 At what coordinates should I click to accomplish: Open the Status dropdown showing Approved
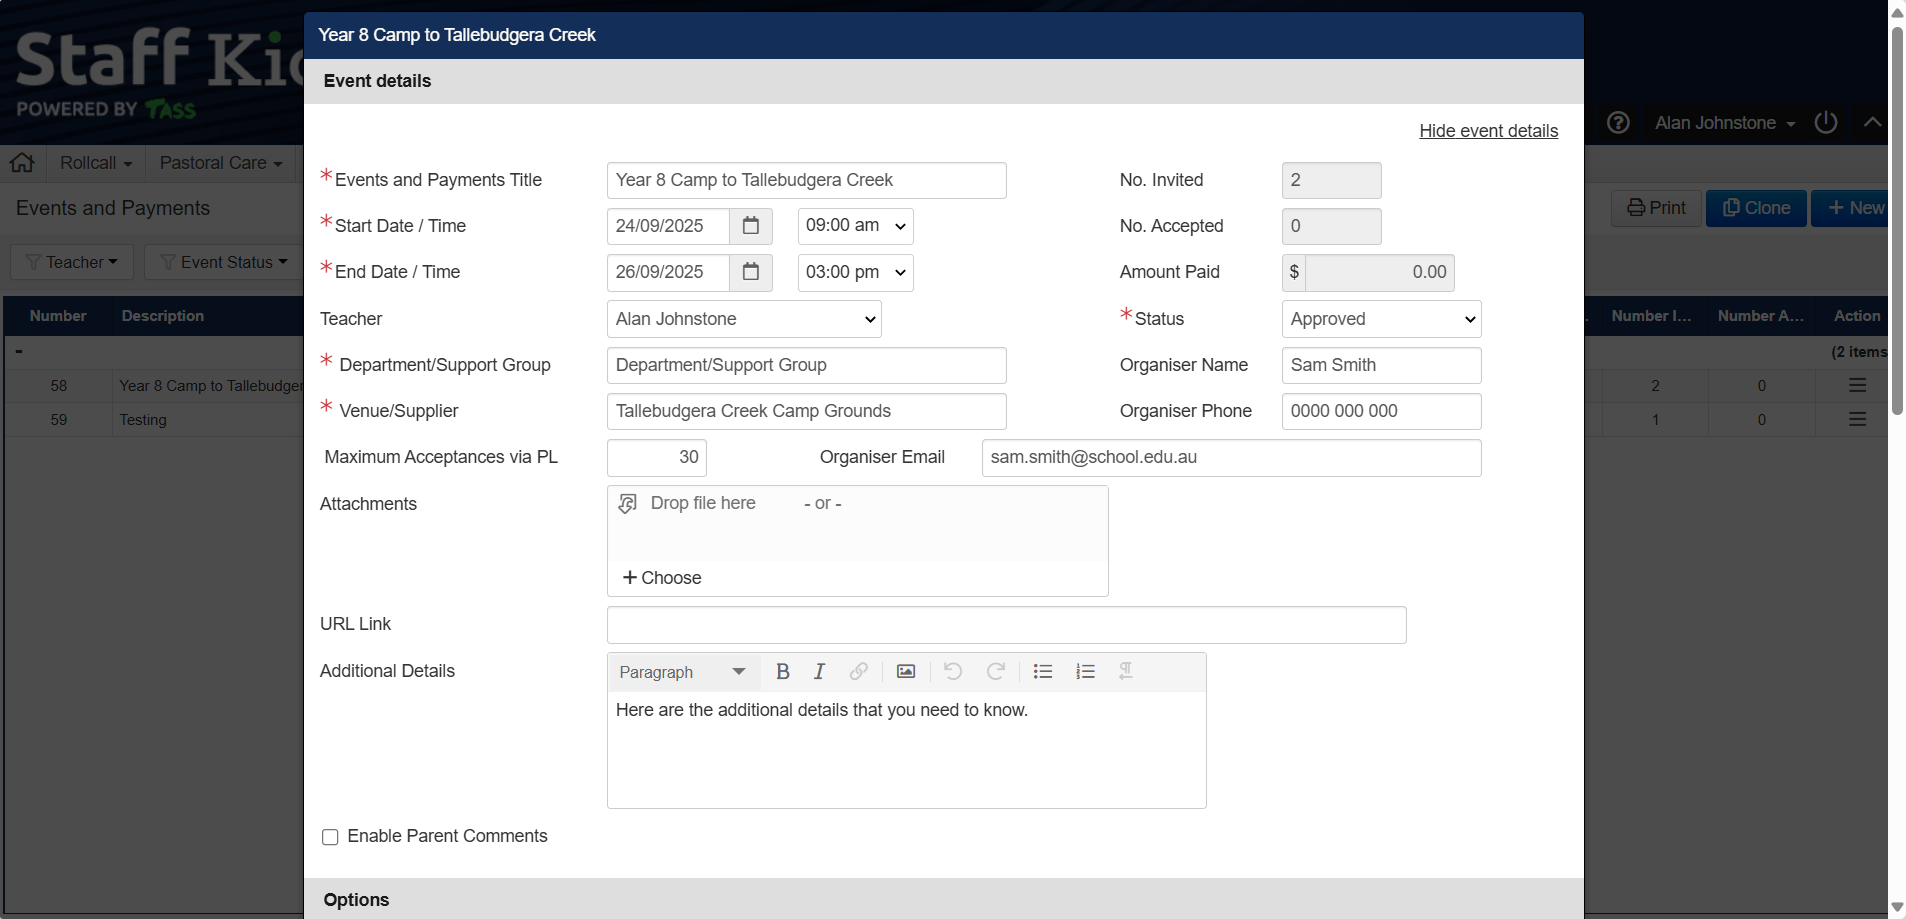1381,319
